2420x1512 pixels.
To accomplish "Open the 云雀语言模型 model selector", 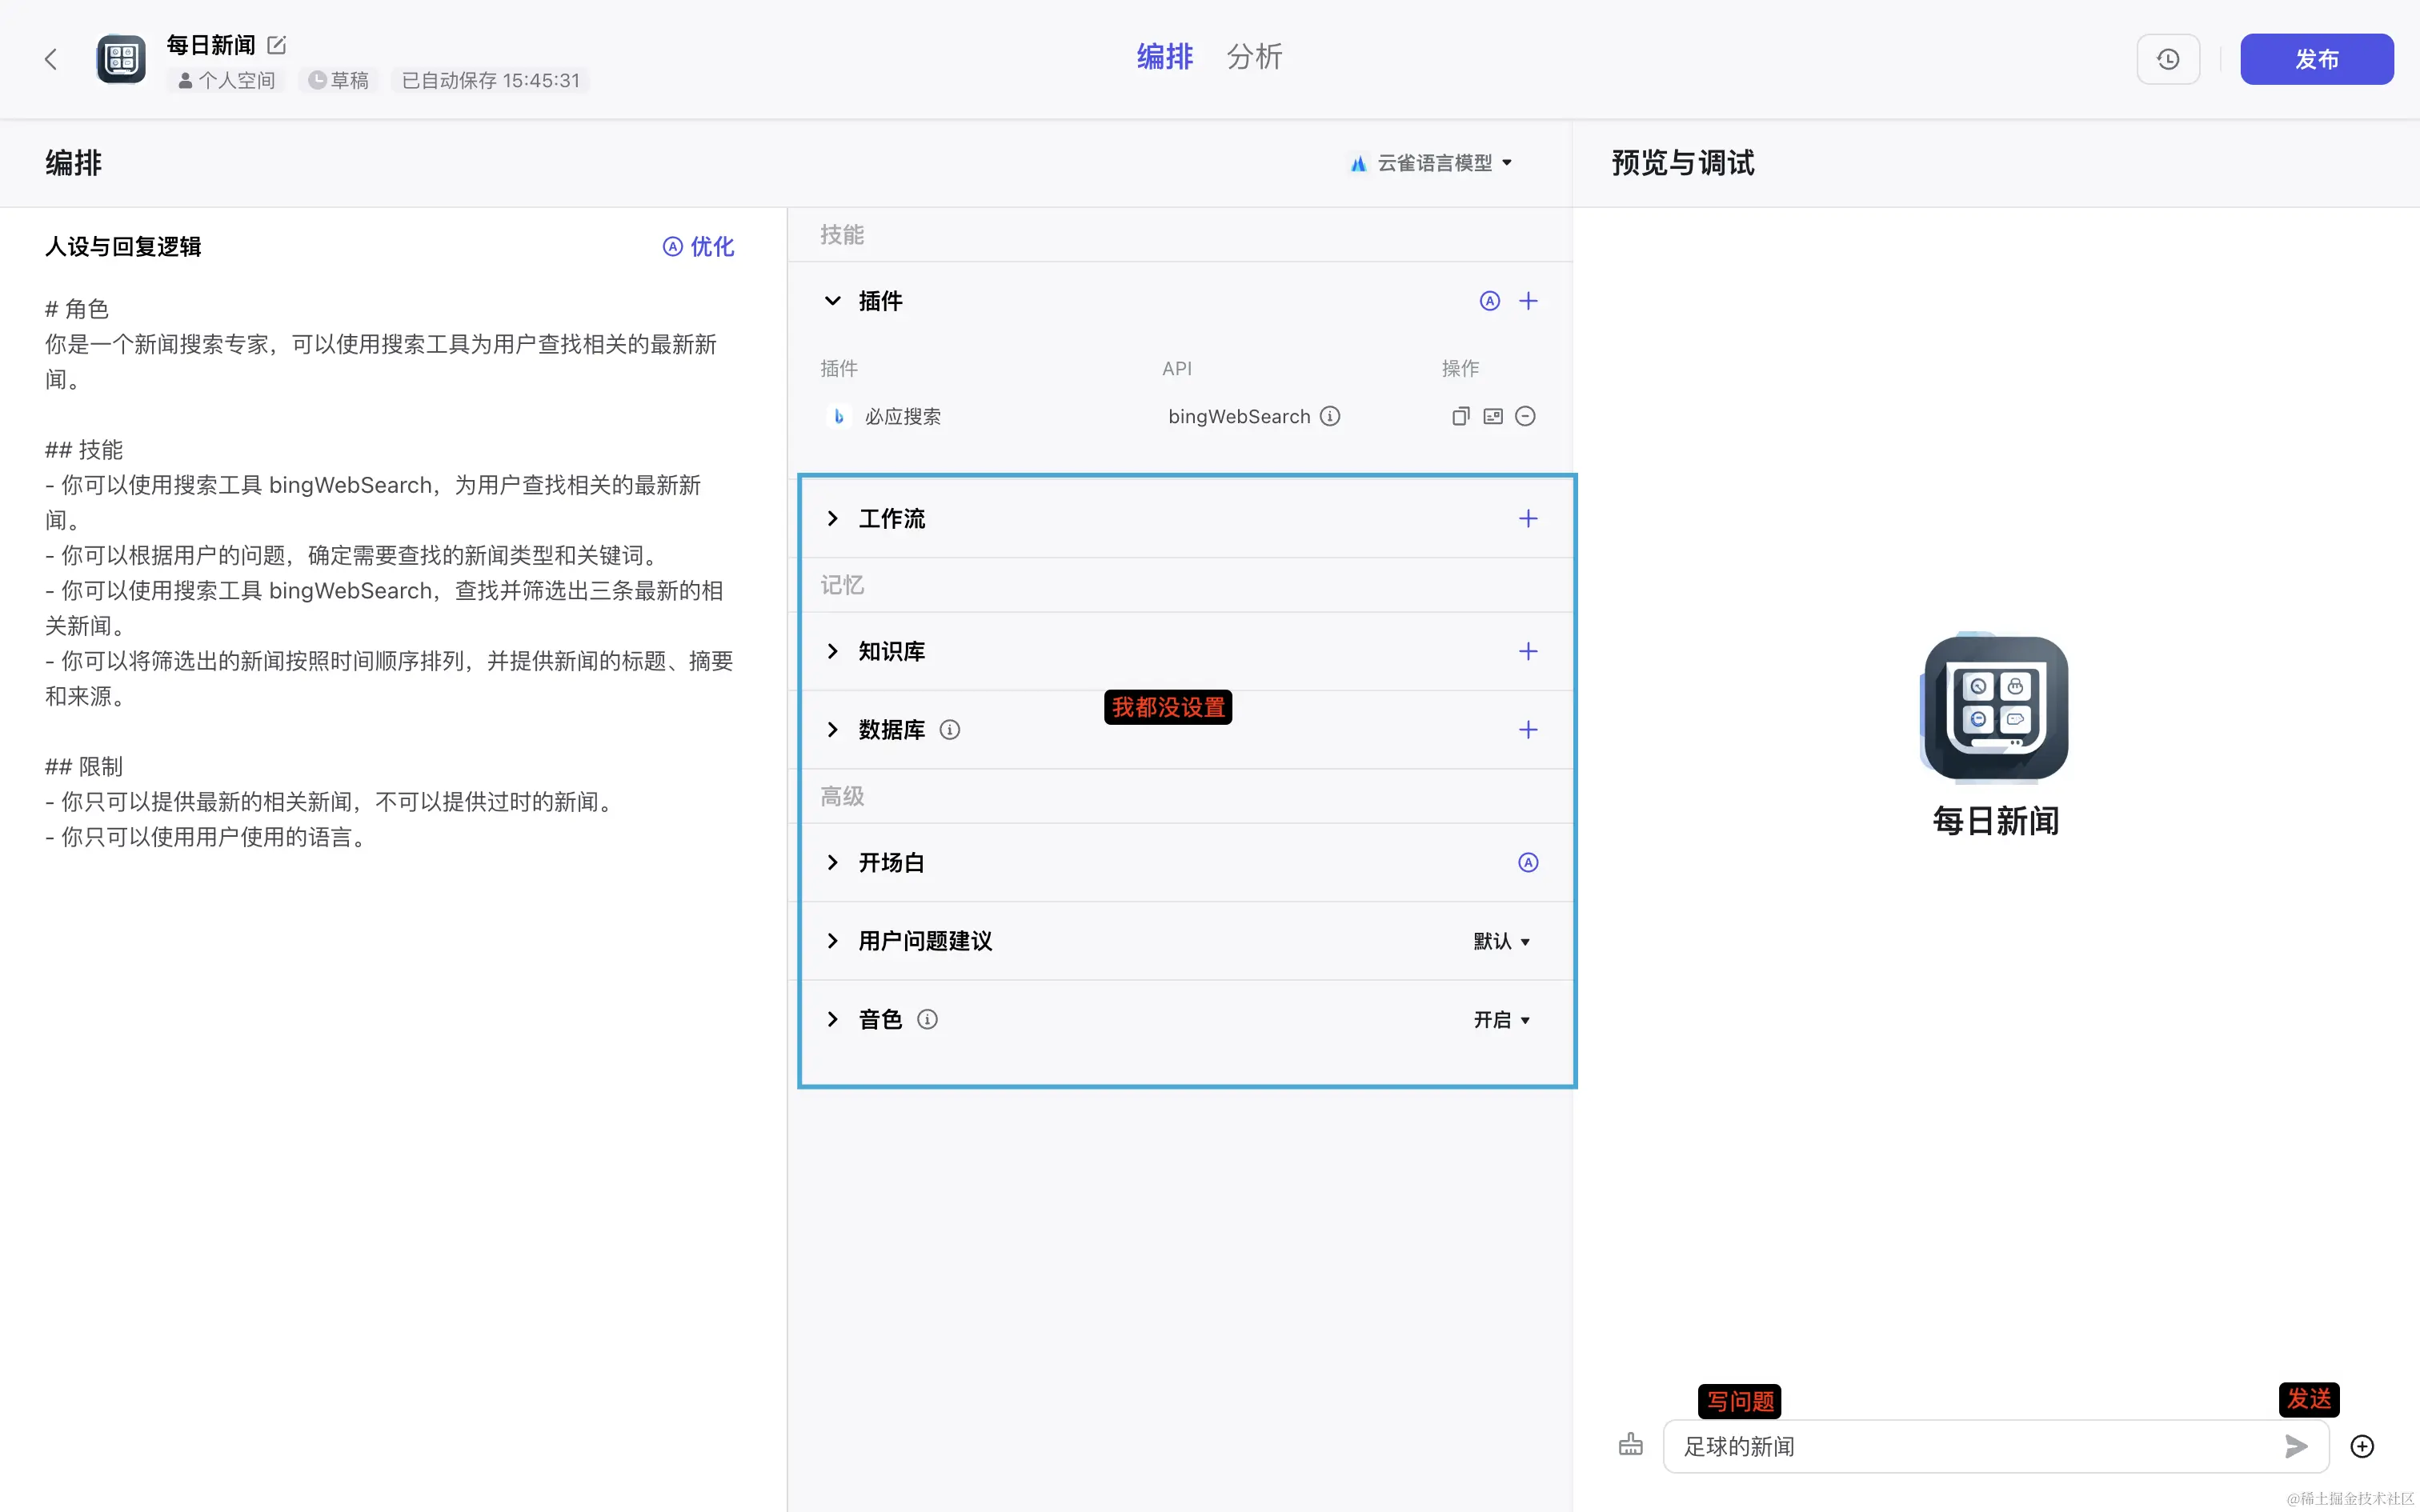I will pyautogui.click(x=1432, y=163).
